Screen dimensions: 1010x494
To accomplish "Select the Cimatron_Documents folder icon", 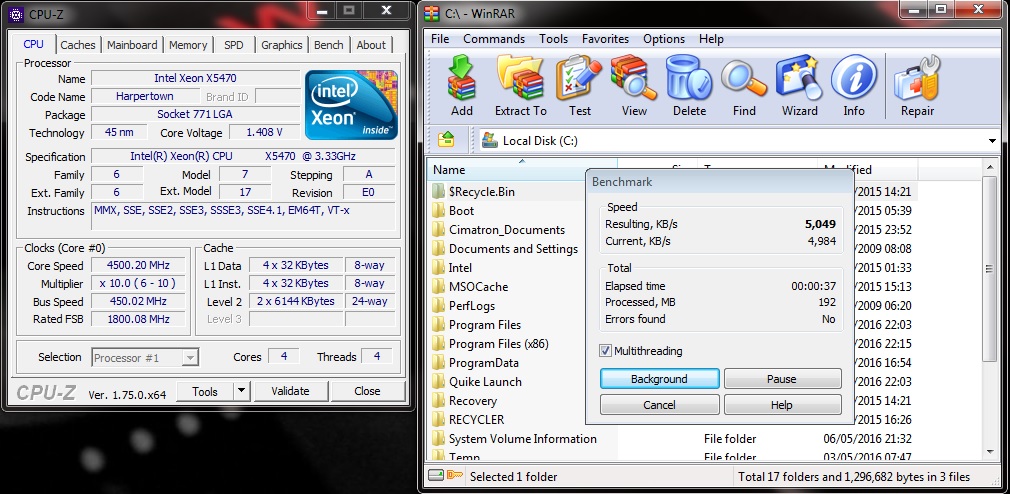I will (x=439, y=229).
